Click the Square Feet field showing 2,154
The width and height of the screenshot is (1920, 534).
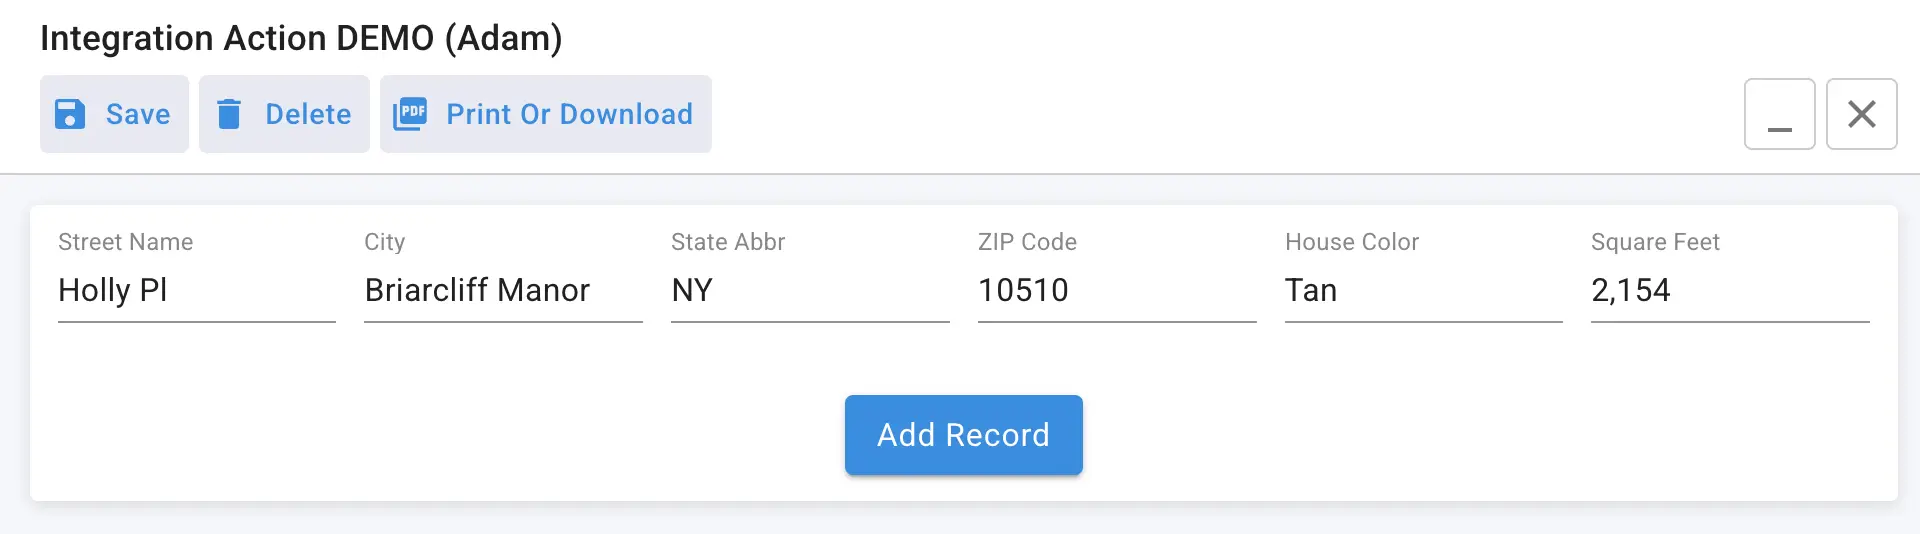[x=1729, y=291]
